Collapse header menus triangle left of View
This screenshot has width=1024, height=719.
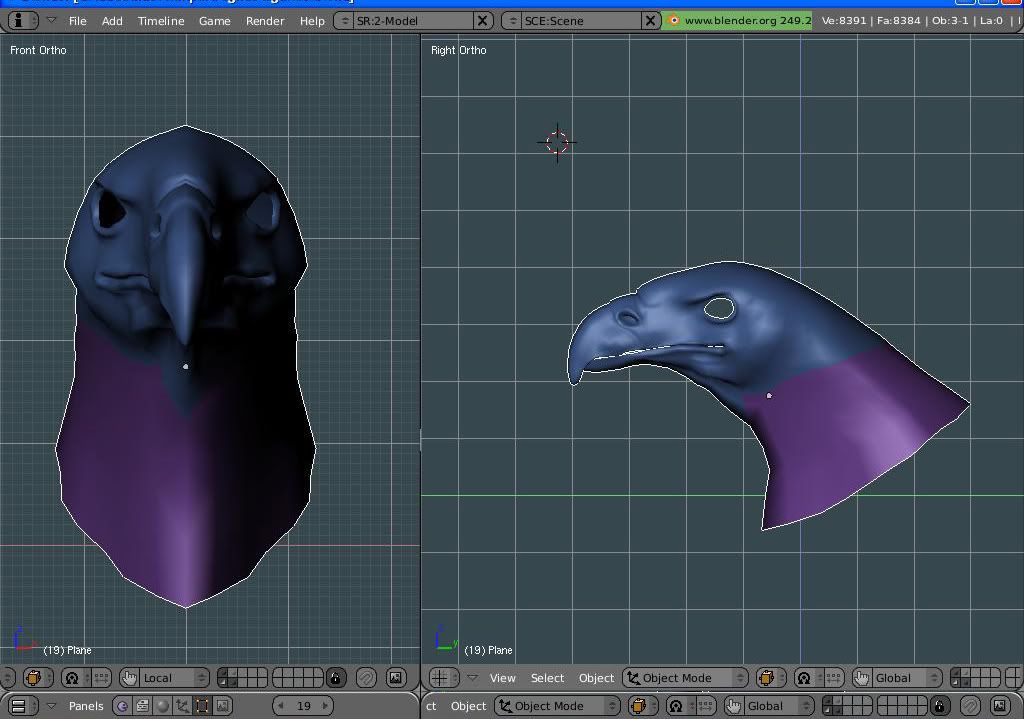point(472,678)
